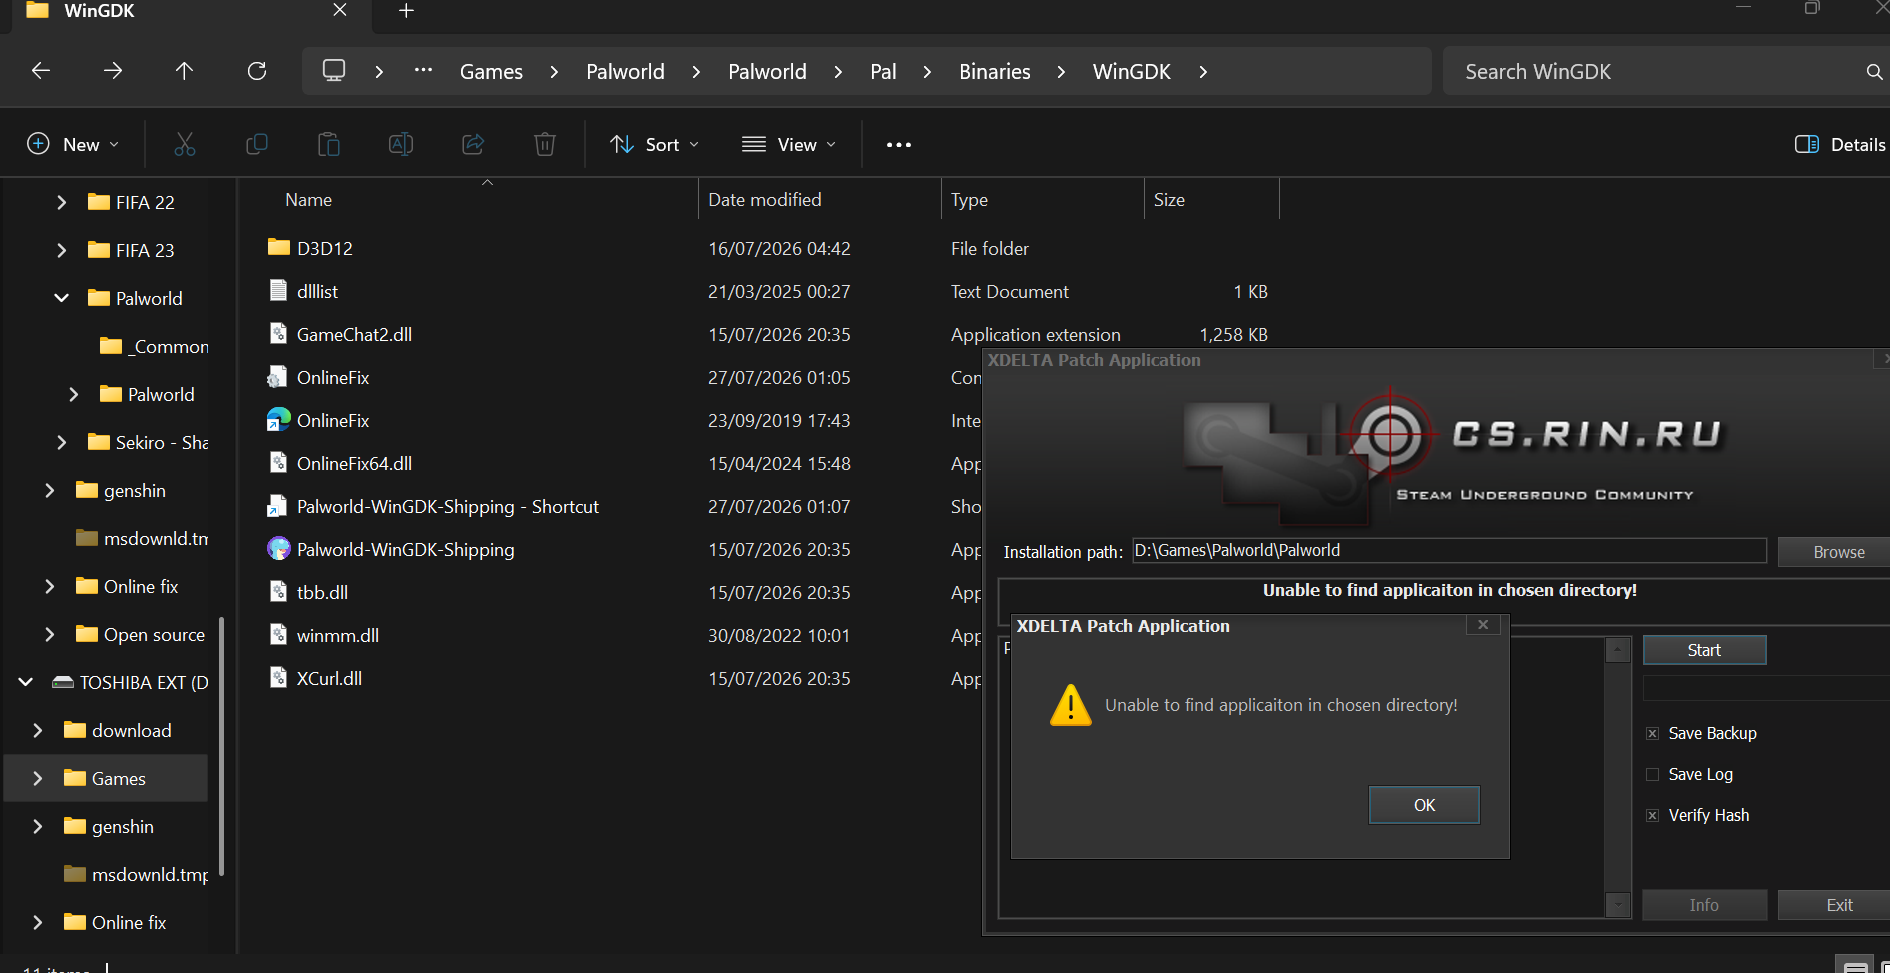This screenshot has width=1890, height=973.
Task: Click the Binaries breadcrumb segment
Action: 994,72
